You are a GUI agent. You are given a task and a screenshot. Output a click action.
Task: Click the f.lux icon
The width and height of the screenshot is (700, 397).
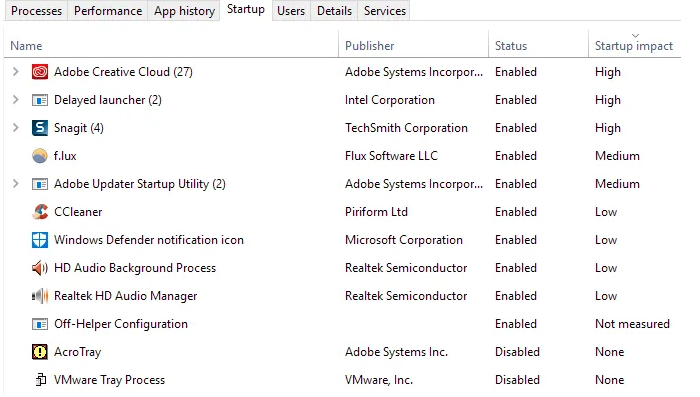(40, 156)
